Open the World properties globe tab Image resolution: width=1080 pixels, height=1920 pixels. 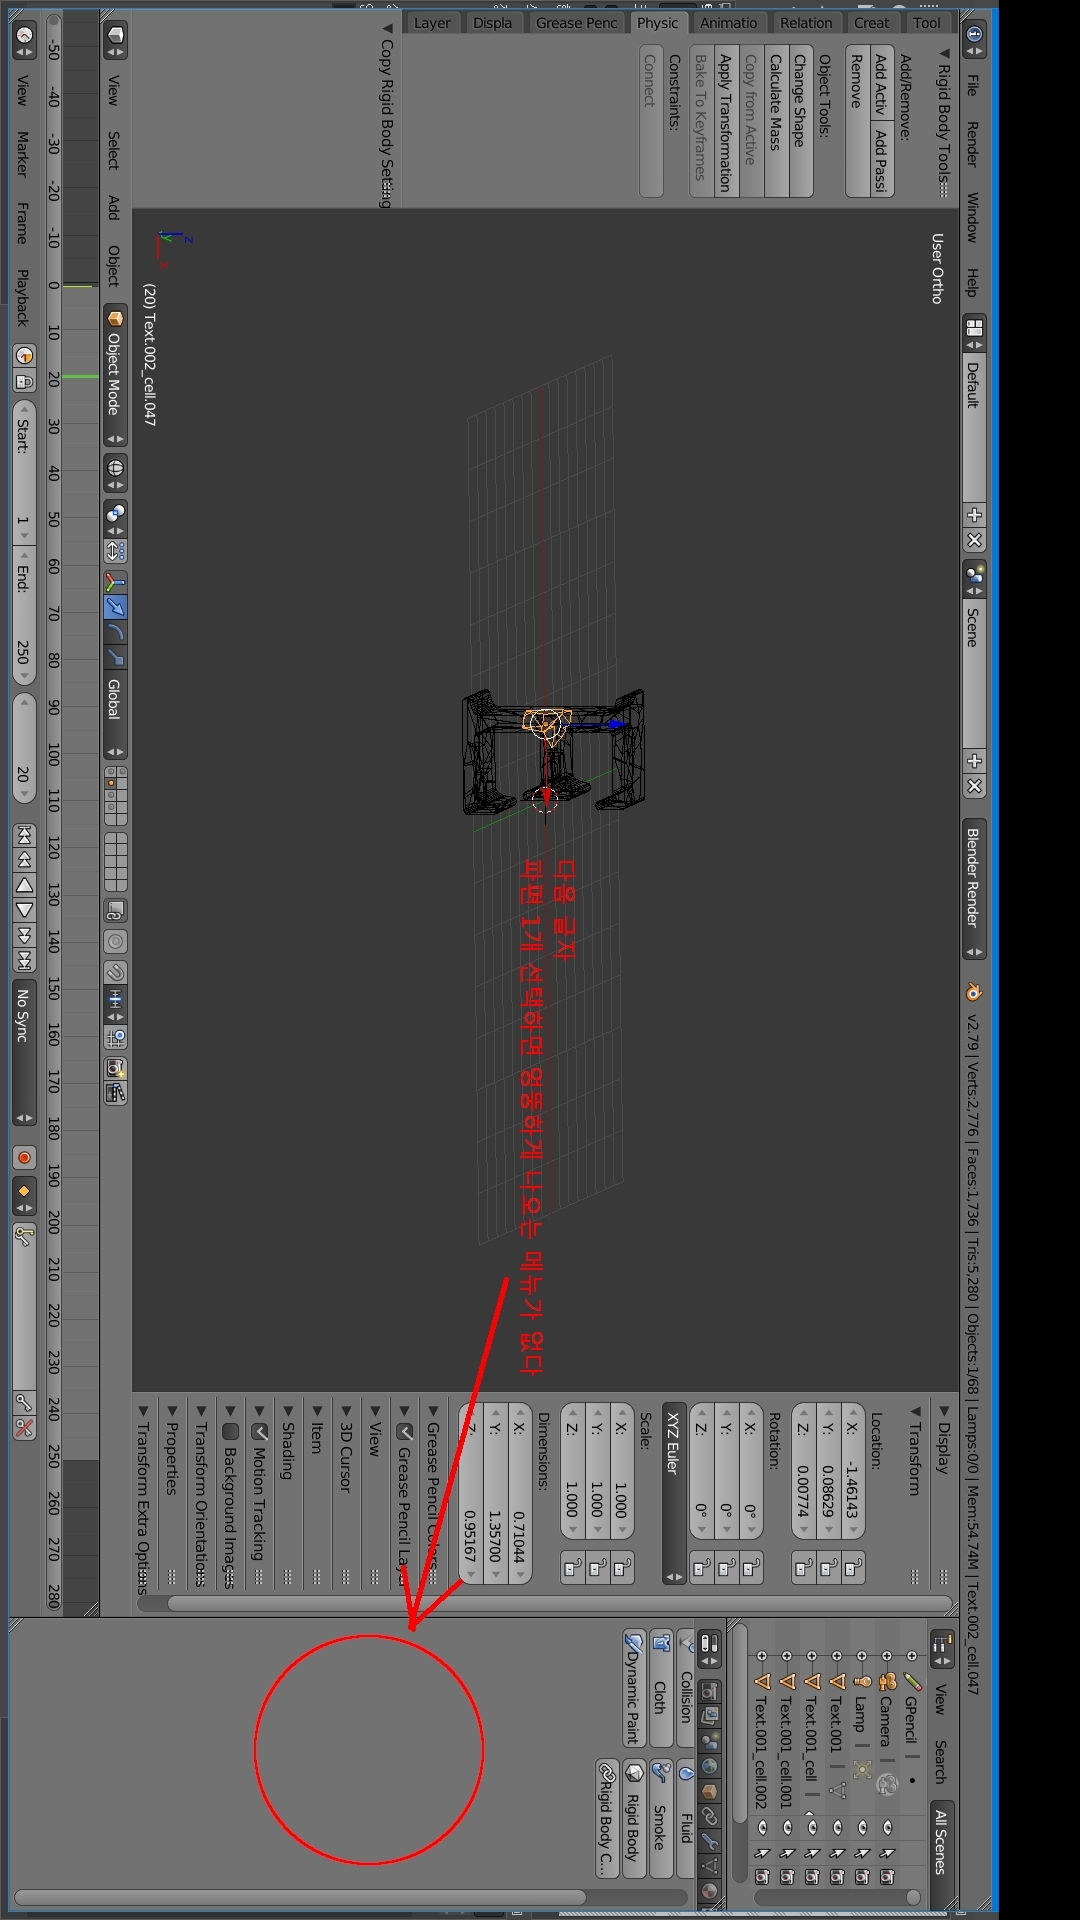coord(710,1766)
